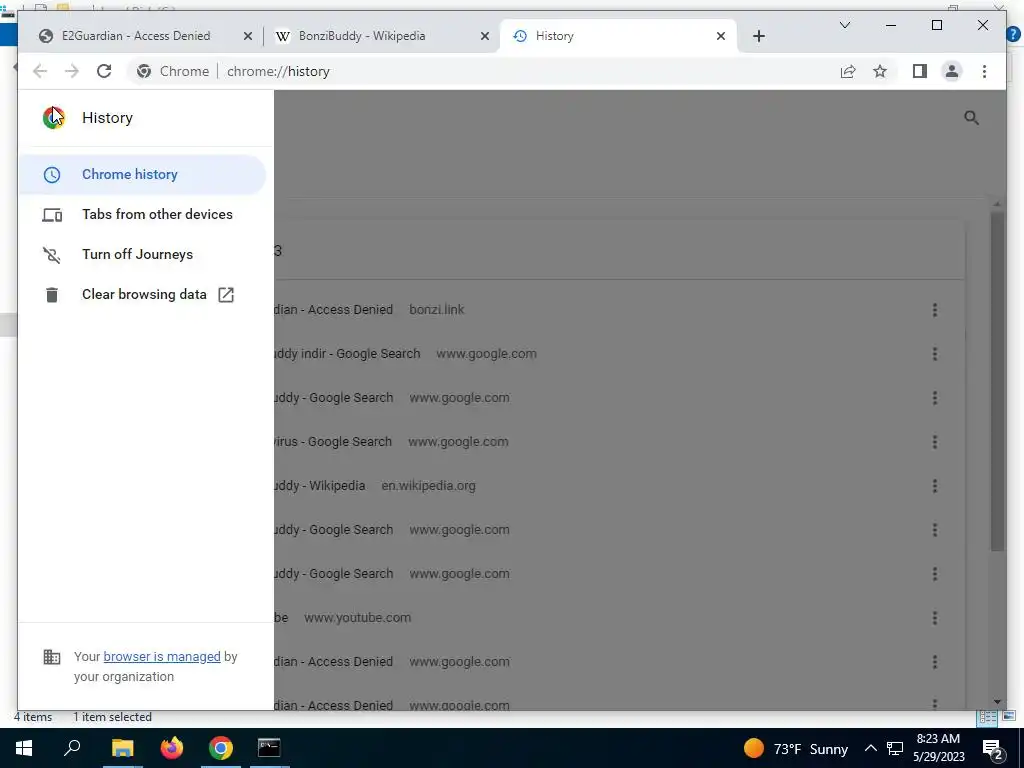Click 'indir - Google Search' history entry
This screenshot has width=1024, height=768.
pyautogui.click(x=347, y=354)
